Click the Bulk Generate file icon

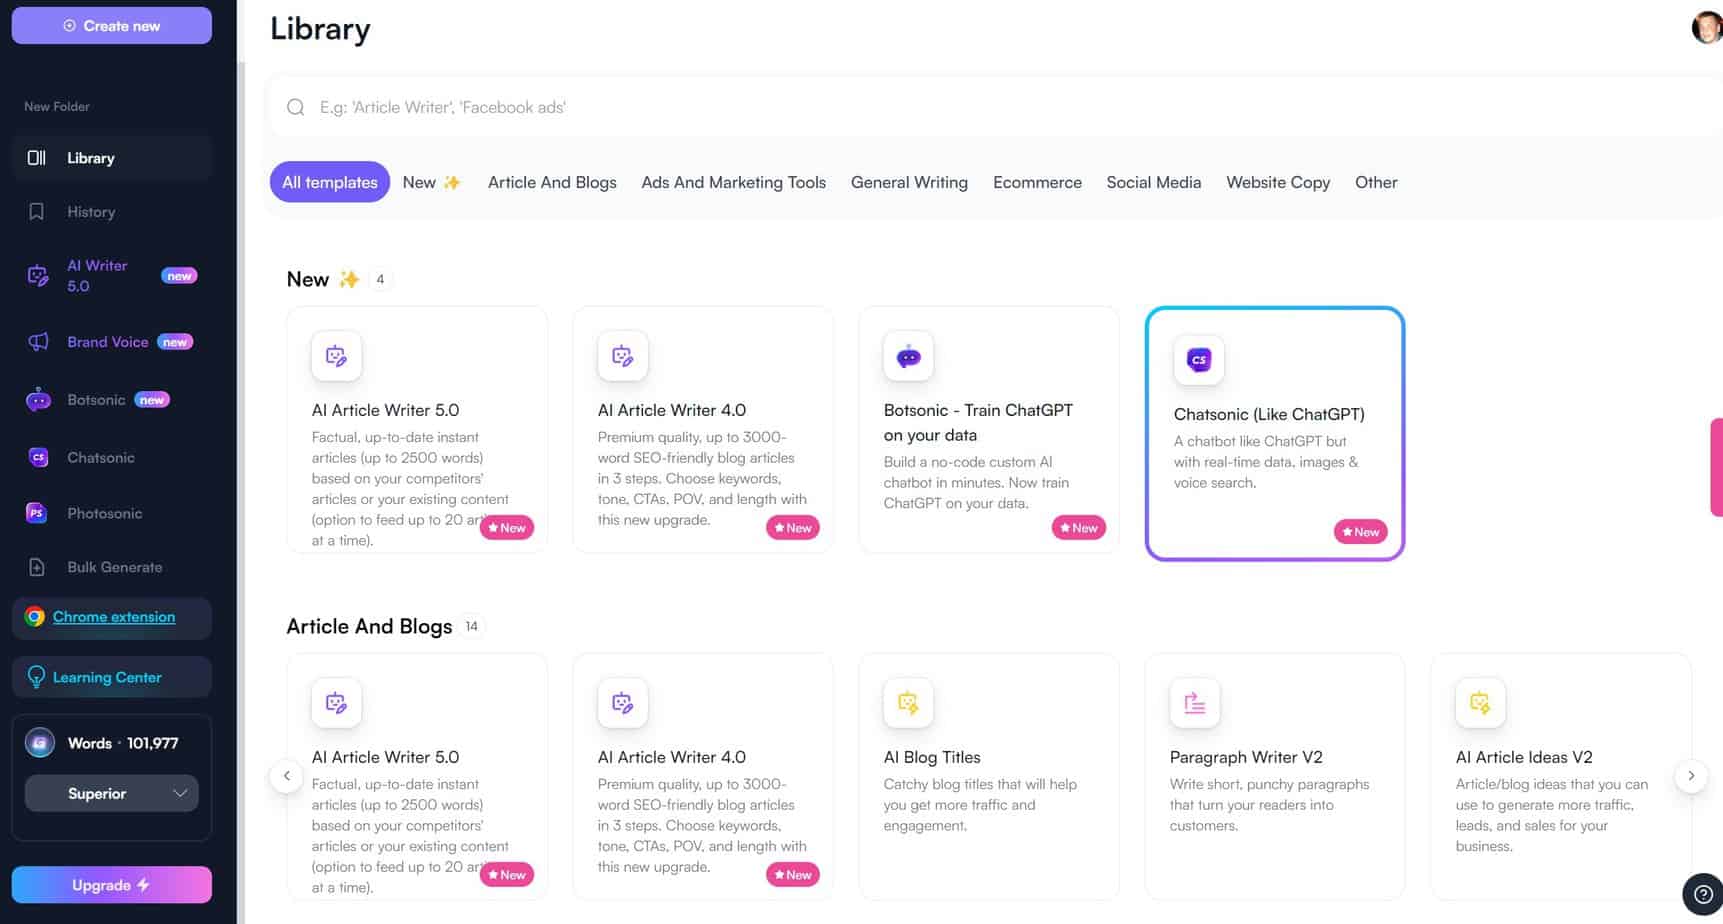37,567
